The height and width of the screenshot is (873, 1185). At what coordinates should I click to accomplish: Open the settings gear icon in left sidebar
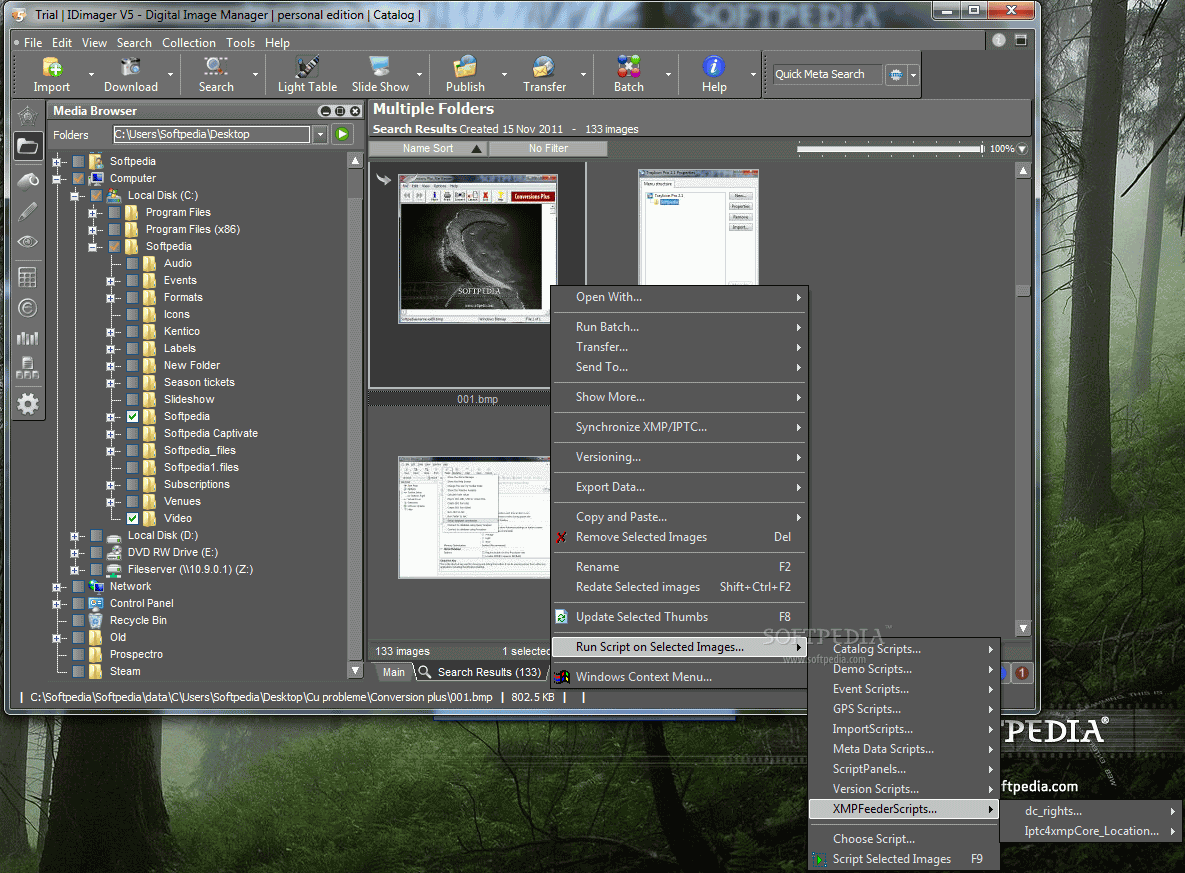(28, 404)
